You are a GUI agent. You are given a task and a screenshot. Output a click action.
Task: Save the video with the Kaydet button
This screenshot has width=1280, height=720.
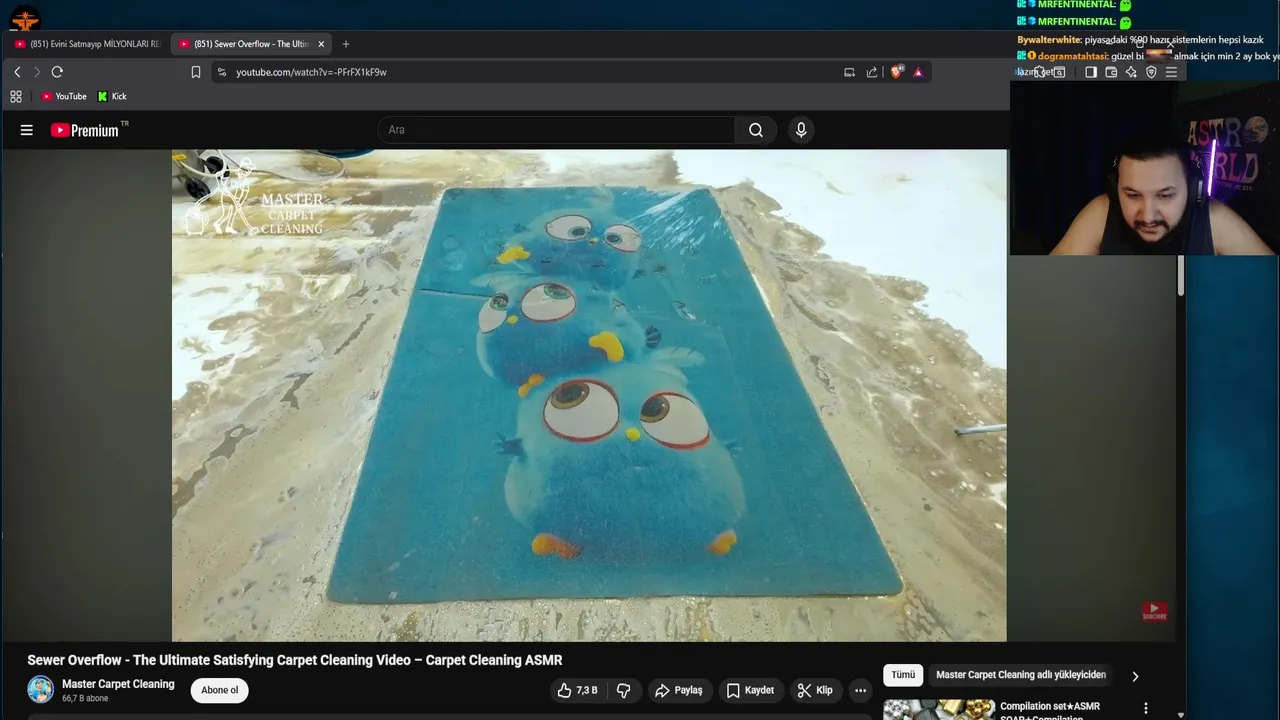[750, 690]
